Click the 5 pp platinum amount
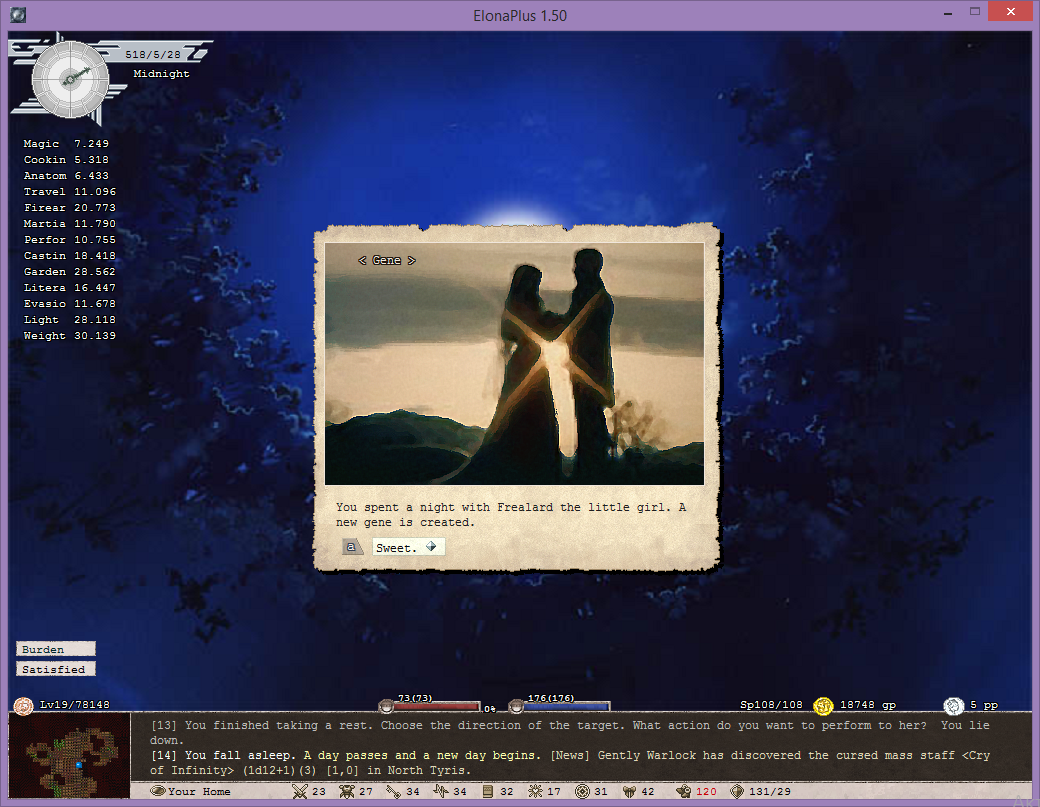 [984, 704]
